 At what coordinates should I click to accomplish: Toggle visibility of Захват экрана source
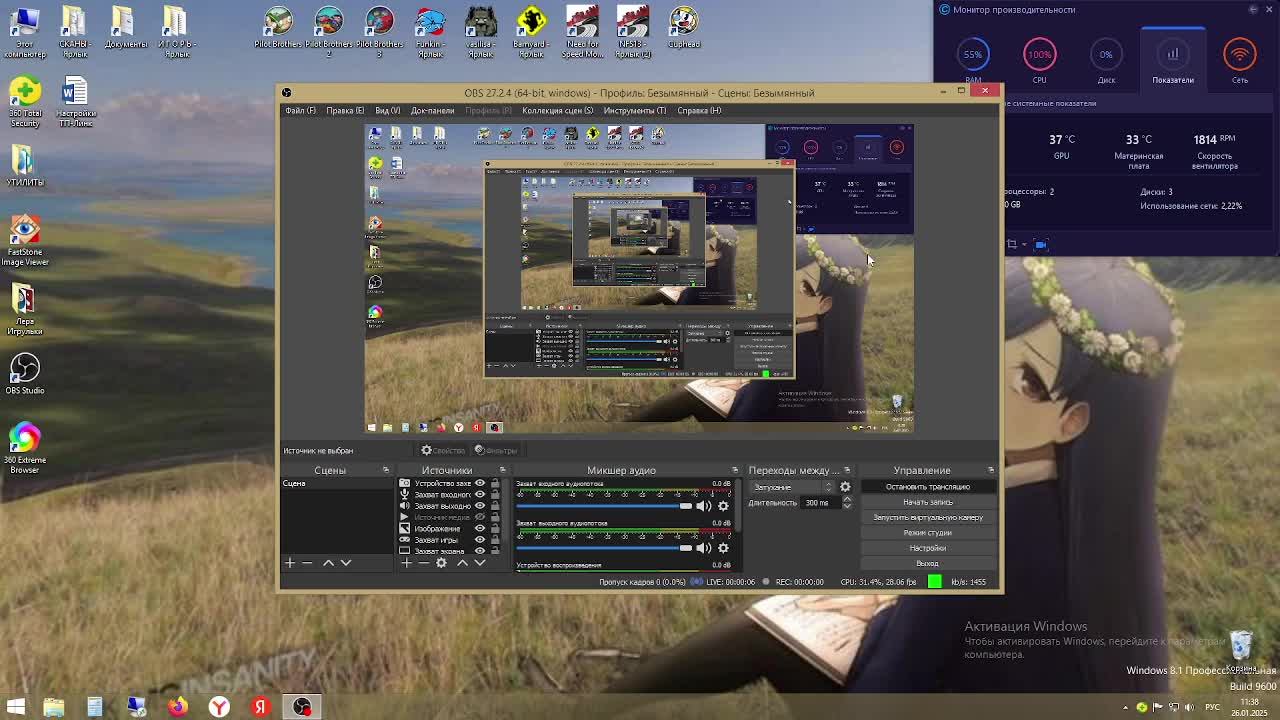[480, 550]
